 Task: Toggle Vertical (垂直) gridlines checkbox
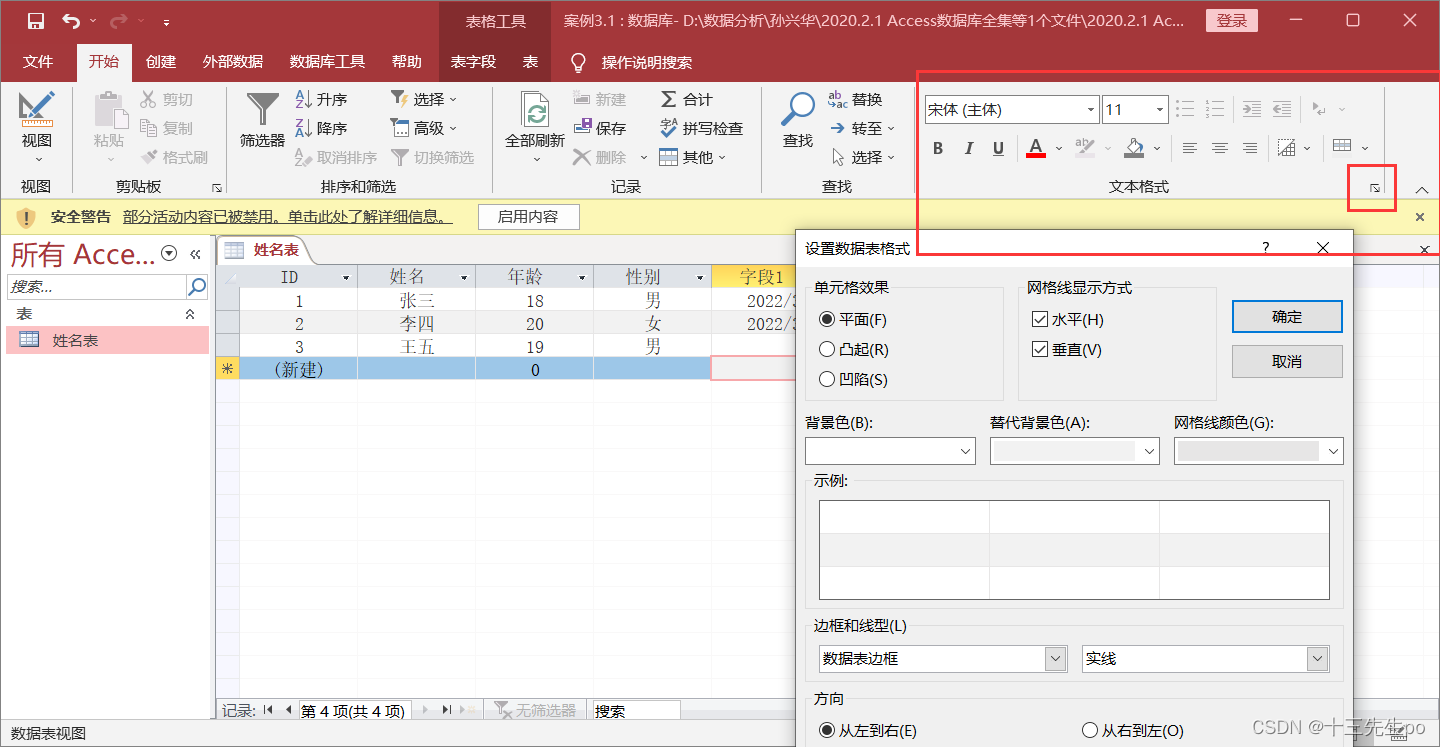coord(1039,350)
